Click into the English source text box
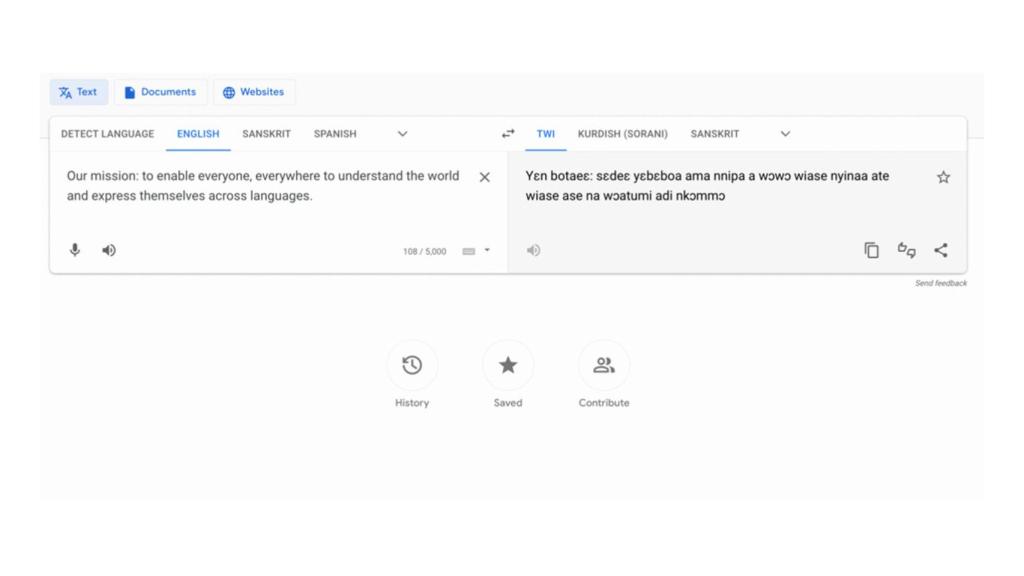 click(263, 186)
